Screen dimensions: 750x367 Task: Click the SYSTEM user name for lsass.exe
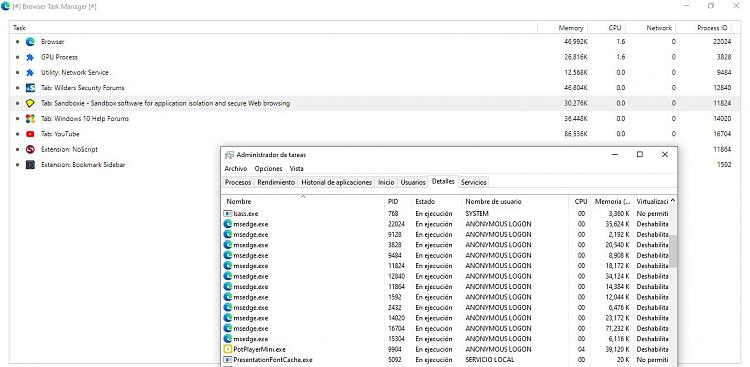point(477,213)
